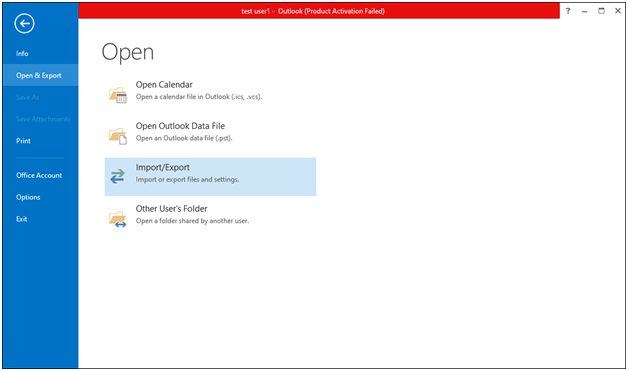Click 'Import or export files and settings' description
The image size is (628, 371).
187,179
